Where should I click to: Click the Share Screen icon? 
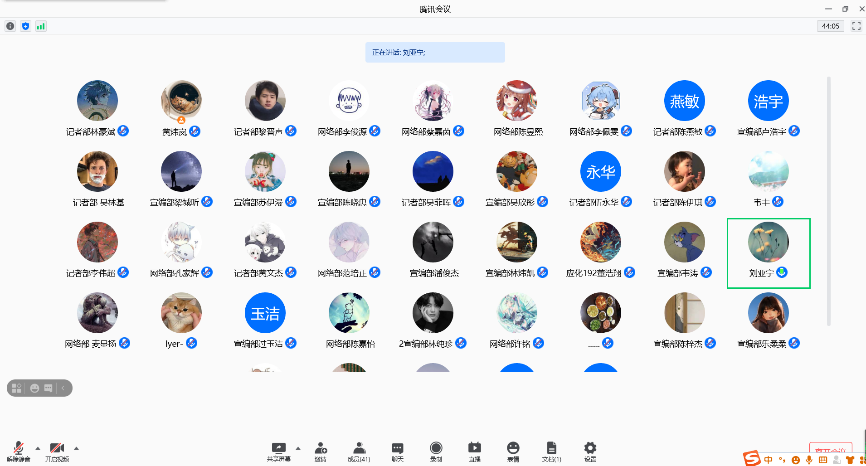[x=279, y=449]
